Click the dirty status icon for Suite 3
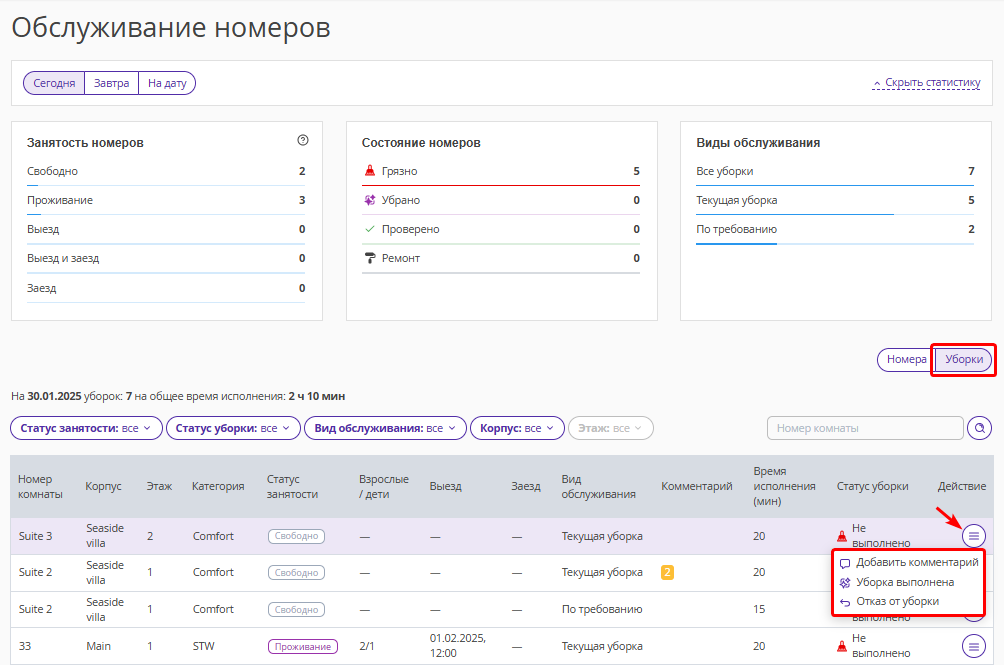 click(x=842, y=536)
